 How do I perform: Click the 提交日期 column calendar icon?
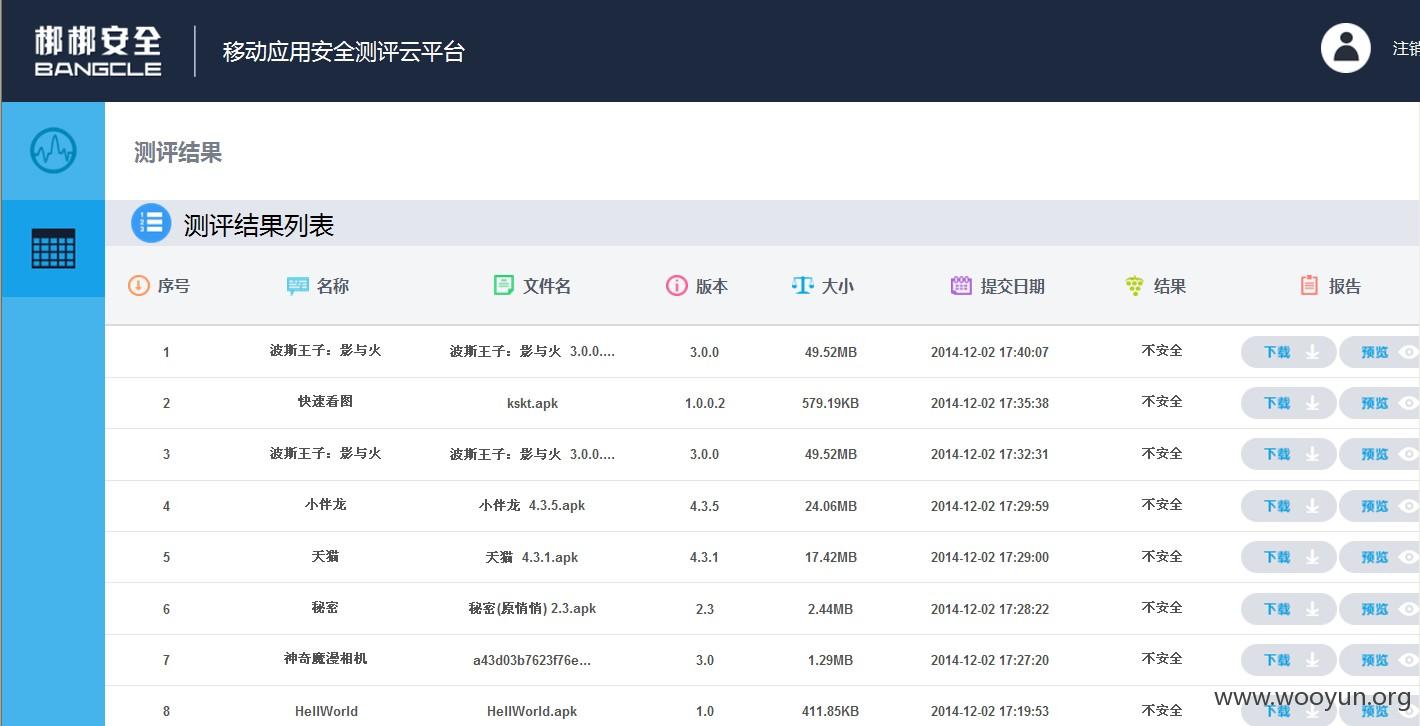tap(961, 286)
